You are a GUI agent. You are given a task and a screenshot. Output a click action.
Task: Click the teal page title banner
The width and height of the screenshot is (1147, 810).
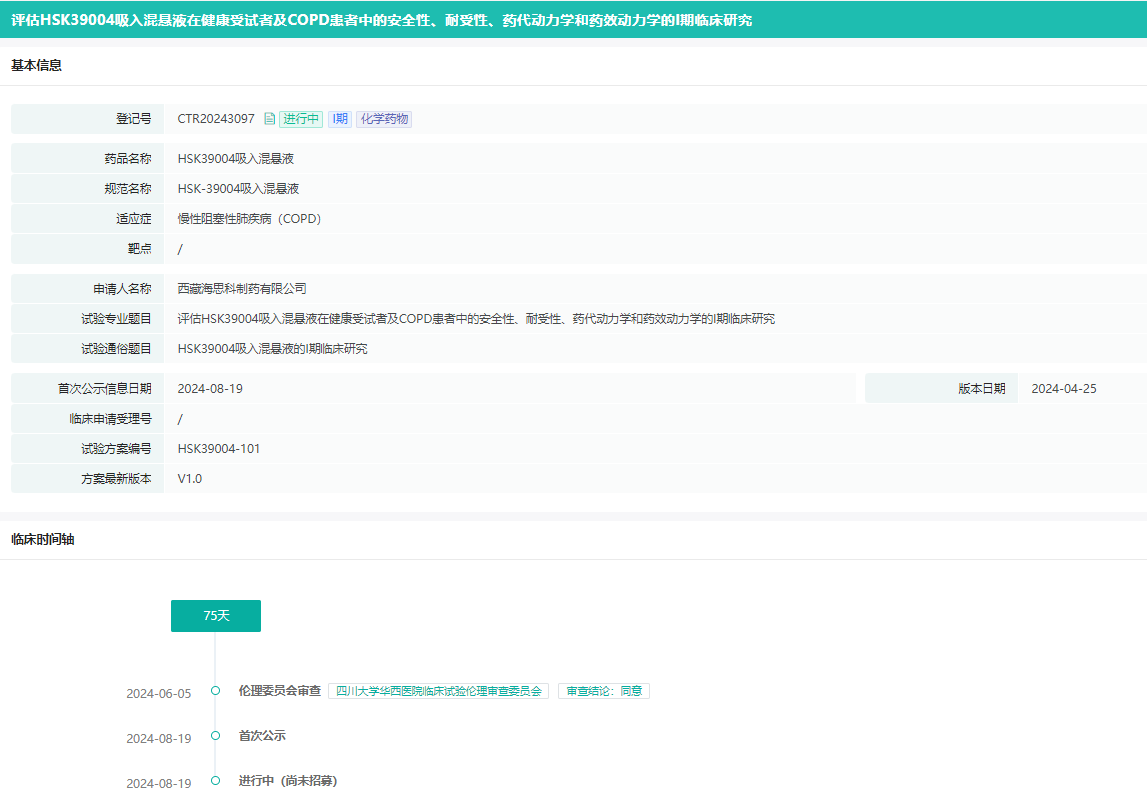573,20
